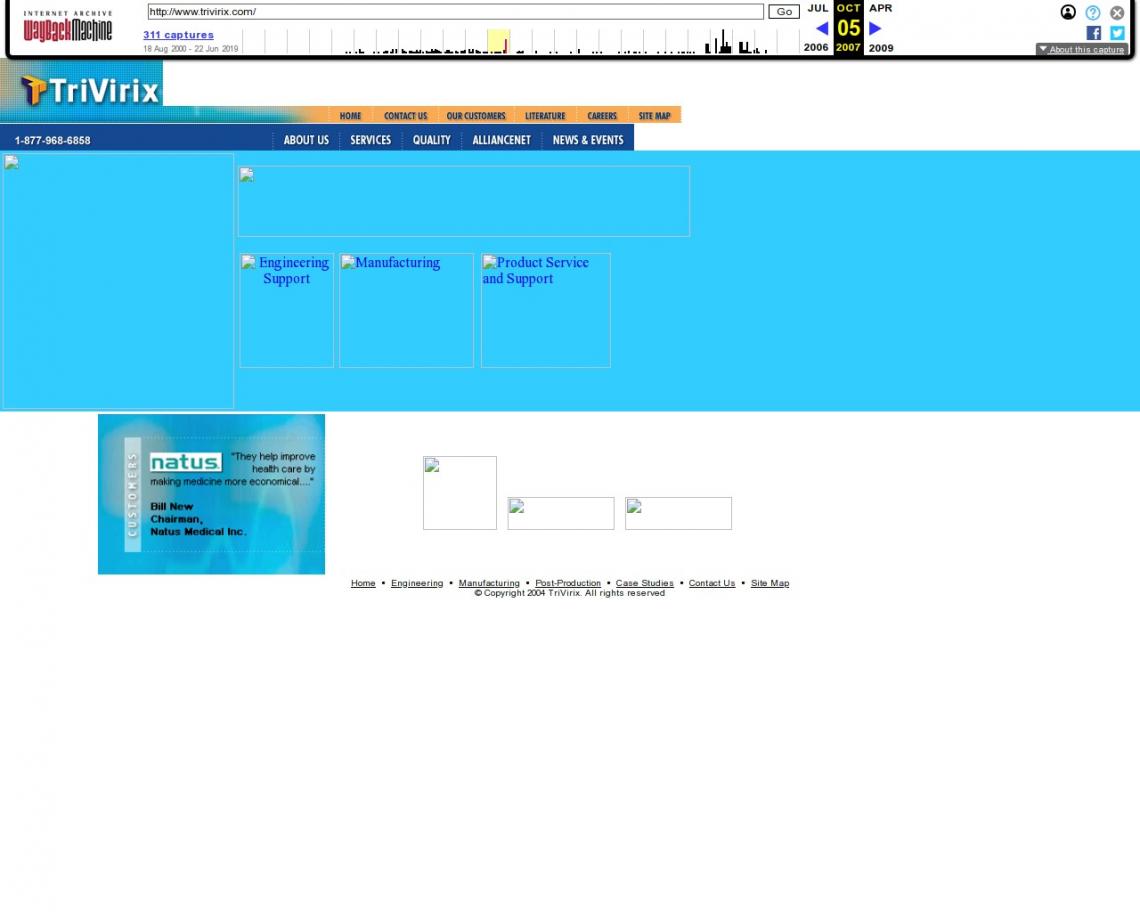Open the ABOUT US menu
Screen dimensions: 1140x912
[306, 140]
